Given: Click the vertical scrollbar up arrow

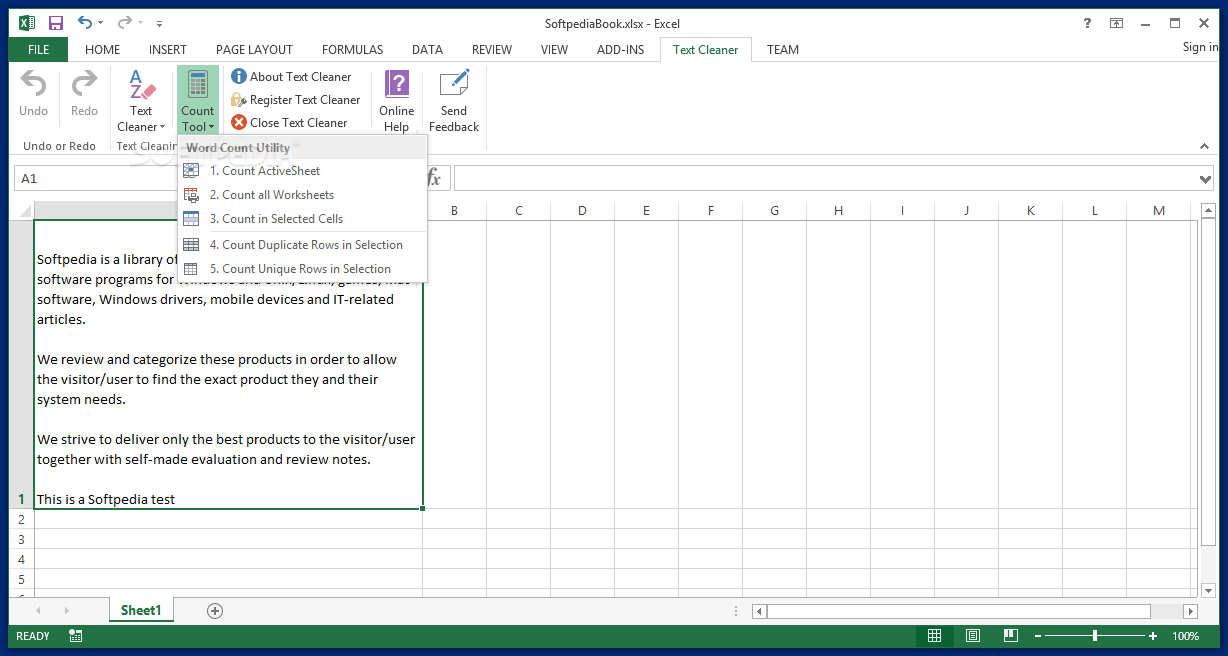Looking at the screenshot, I should pos(1206,210).
